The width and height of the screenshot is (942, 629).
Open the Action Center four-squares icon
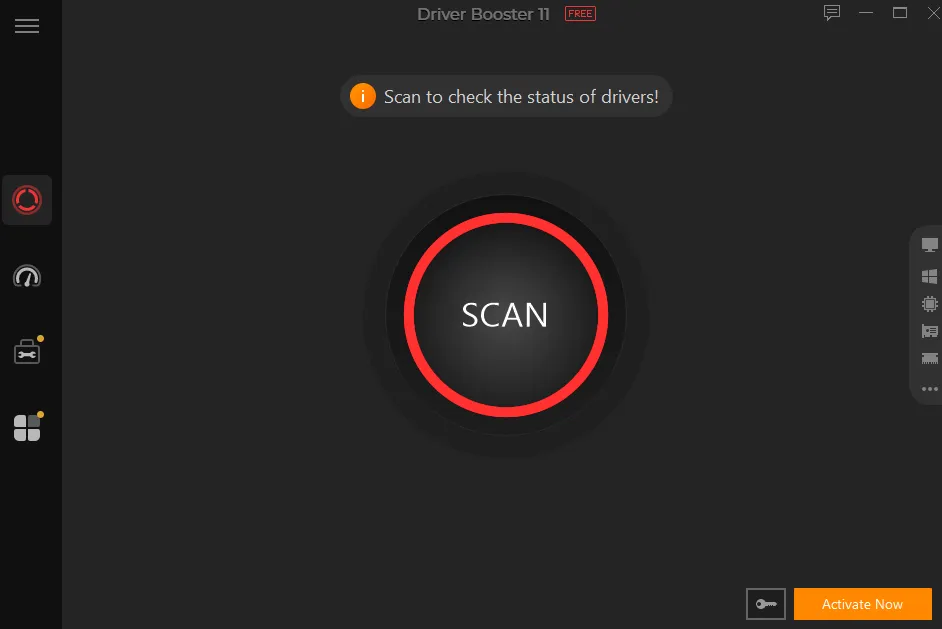click(x=28, y=427)
